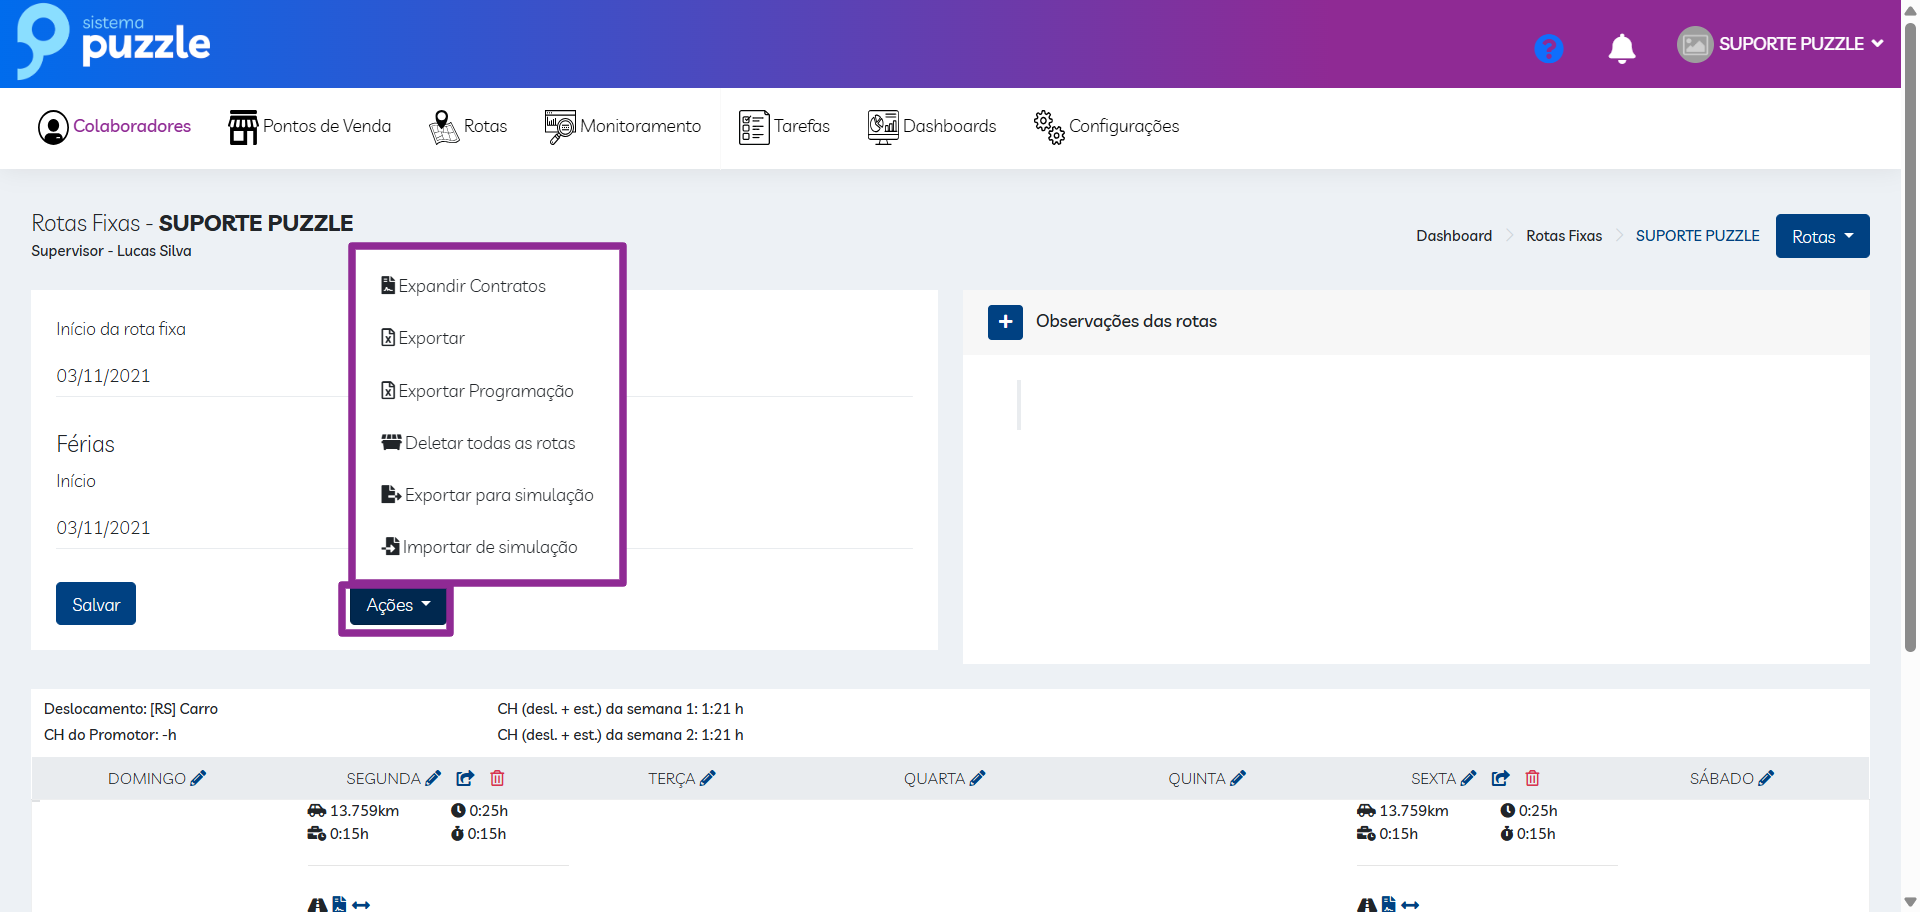
Task: Open the Rotas dropdown button at right
Action: [1822, 237]
